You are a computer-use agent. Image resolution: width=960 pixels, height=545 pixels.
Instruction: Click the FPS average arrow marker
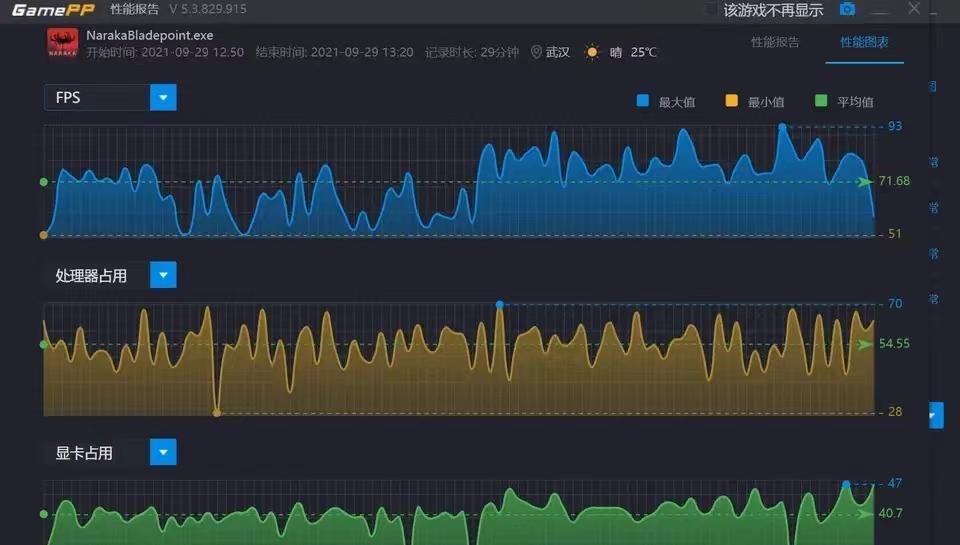[865, 182]
